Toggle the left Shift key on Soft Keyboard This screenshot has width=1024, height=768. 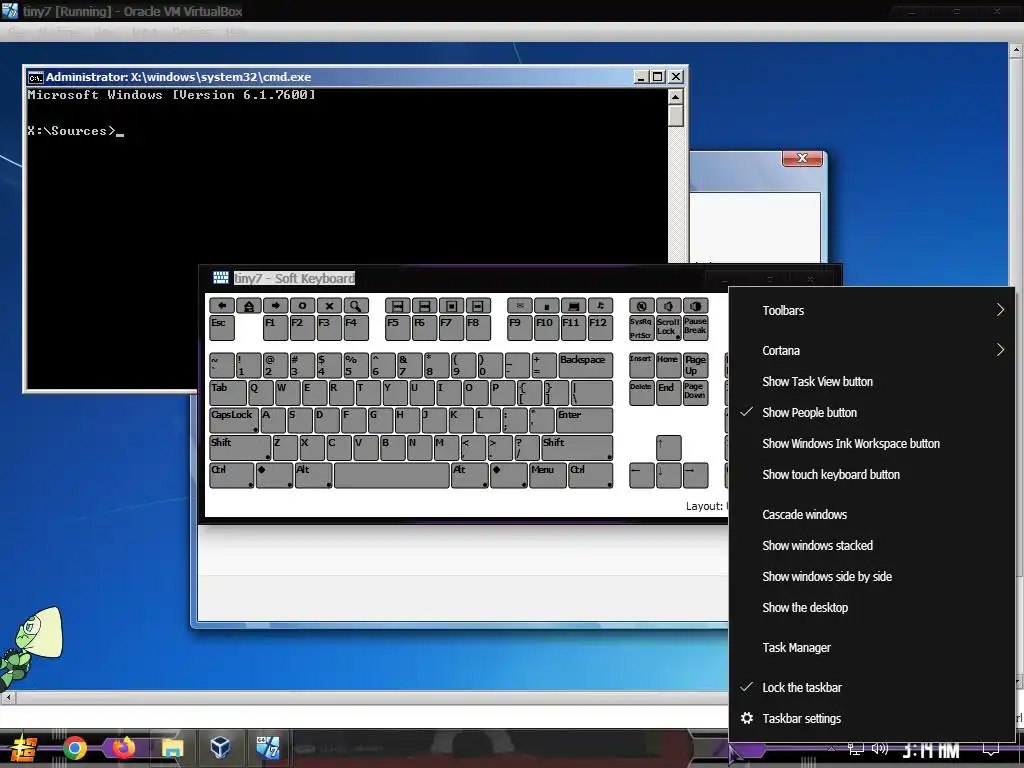click(240, 448)
